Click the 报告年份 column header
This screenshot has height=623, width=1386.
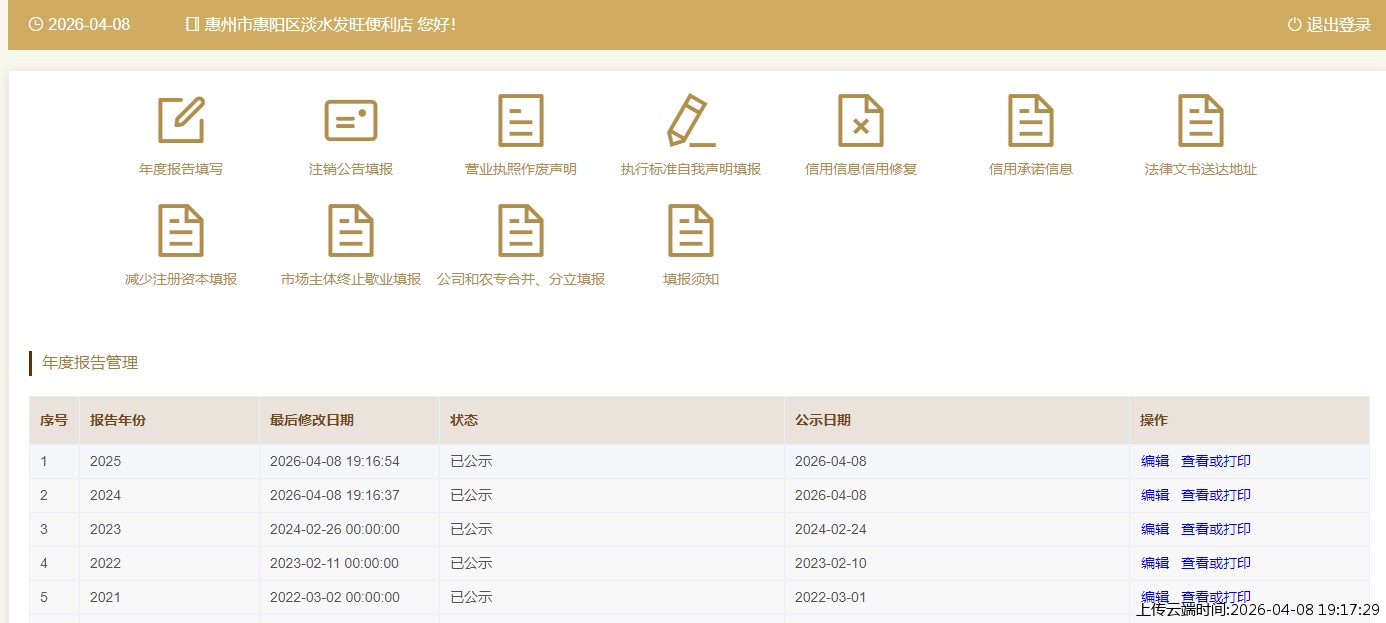click(x=118, y=420)
